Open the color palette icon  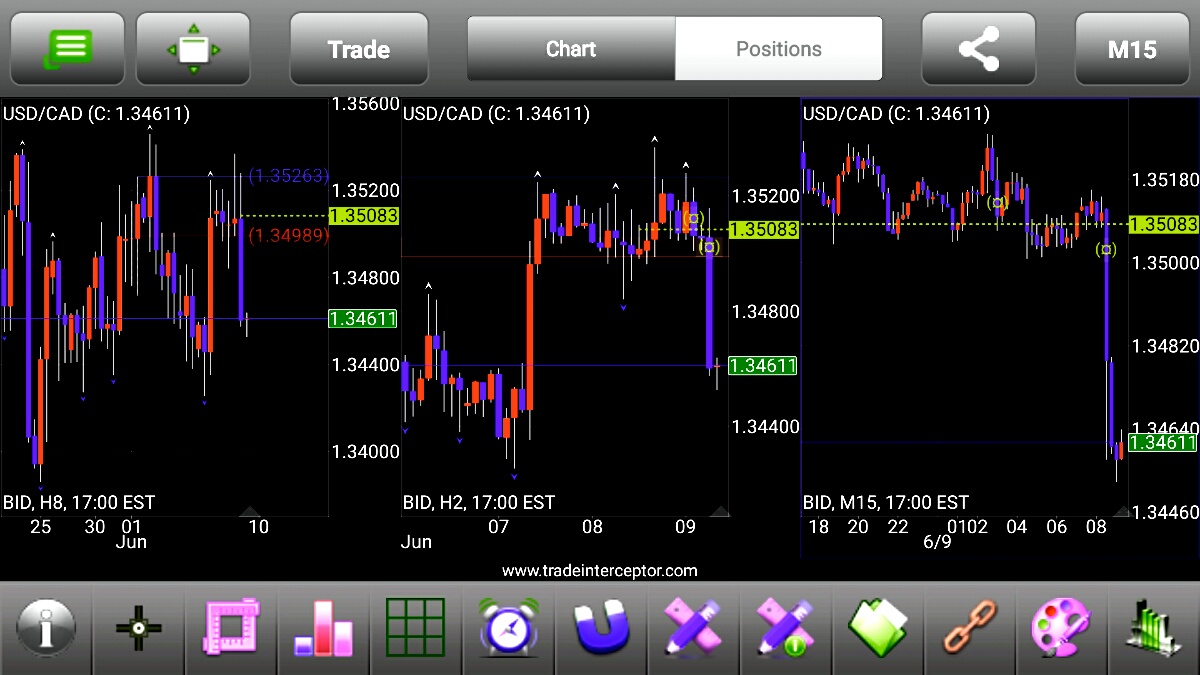1062,629
